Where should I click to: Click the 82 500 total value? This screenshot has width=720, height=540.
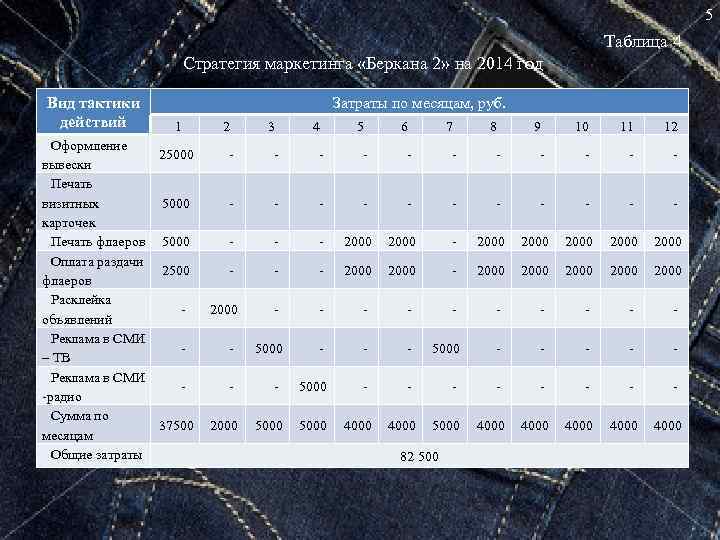[x=419, y=456]
